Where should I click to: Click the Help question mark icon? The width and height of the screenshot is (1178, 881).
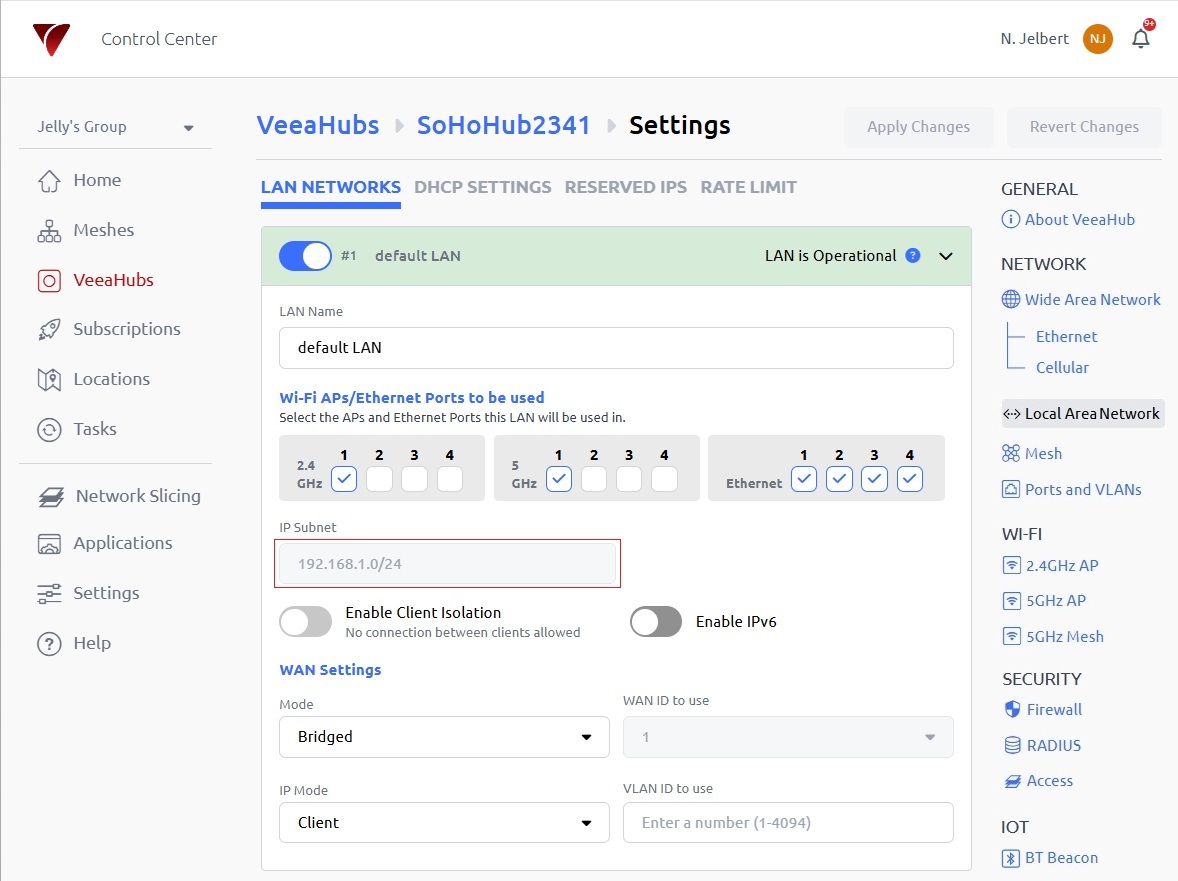coord(50,644)
